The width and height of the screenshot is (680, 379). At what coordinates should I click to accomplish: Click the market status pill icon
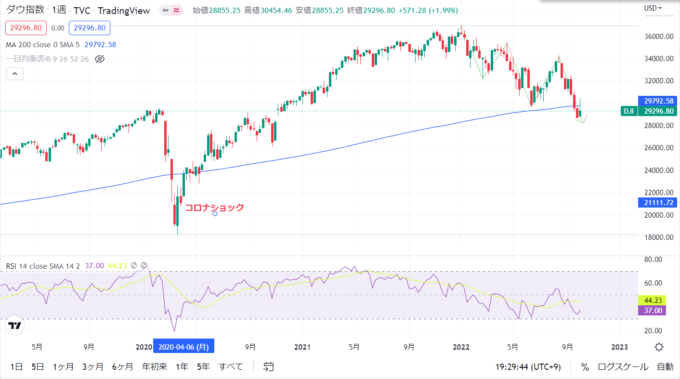pos(171,10)
